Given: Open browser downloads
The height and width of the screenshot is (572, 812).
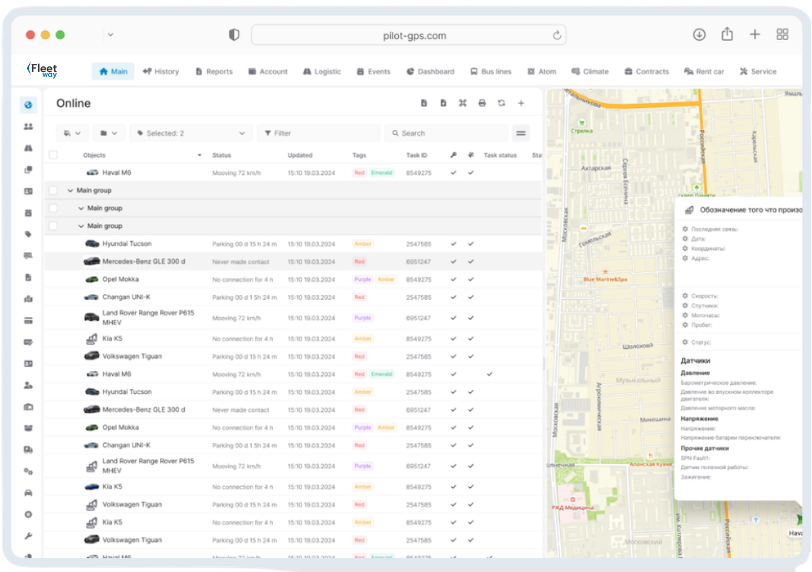Looking at the screenshot, I should [699, 35].
